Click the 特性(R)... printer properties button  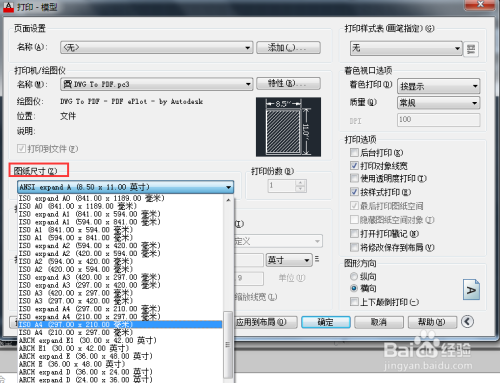pos(288,83)
